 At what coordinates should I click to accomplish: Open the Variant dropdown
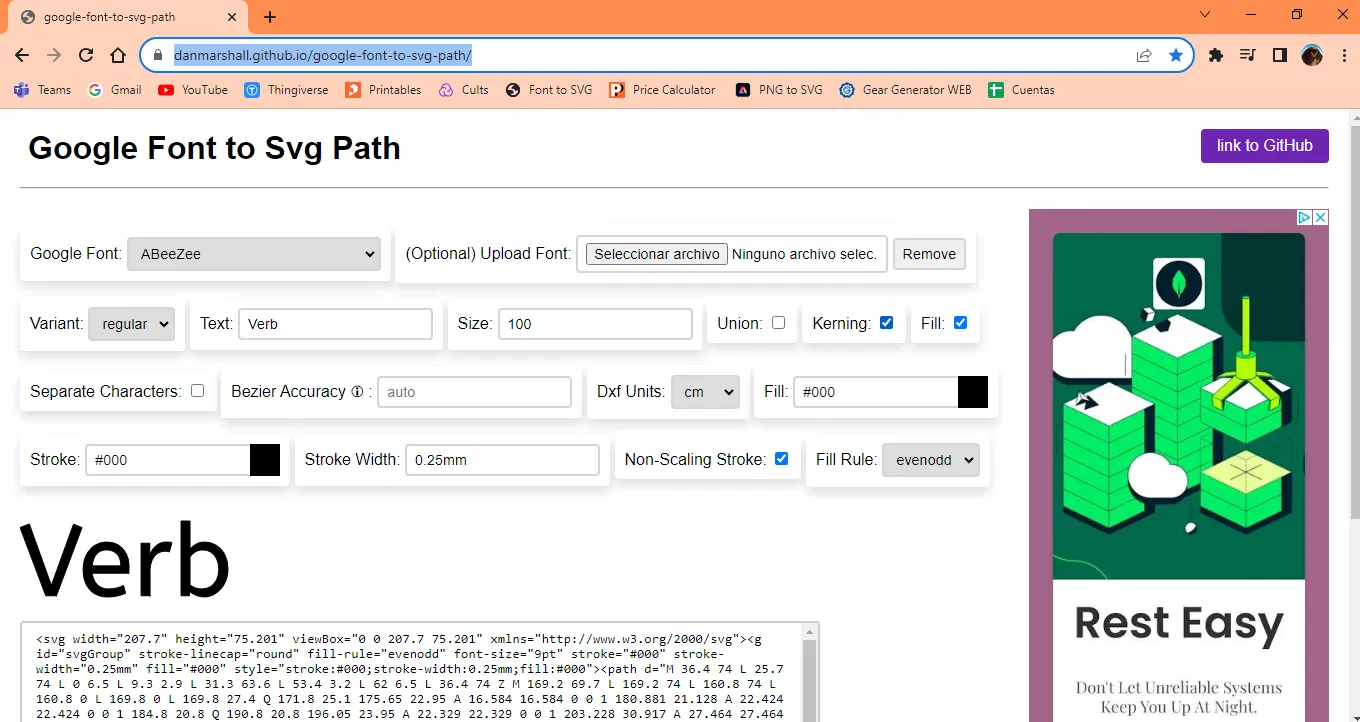coord(131,324)
